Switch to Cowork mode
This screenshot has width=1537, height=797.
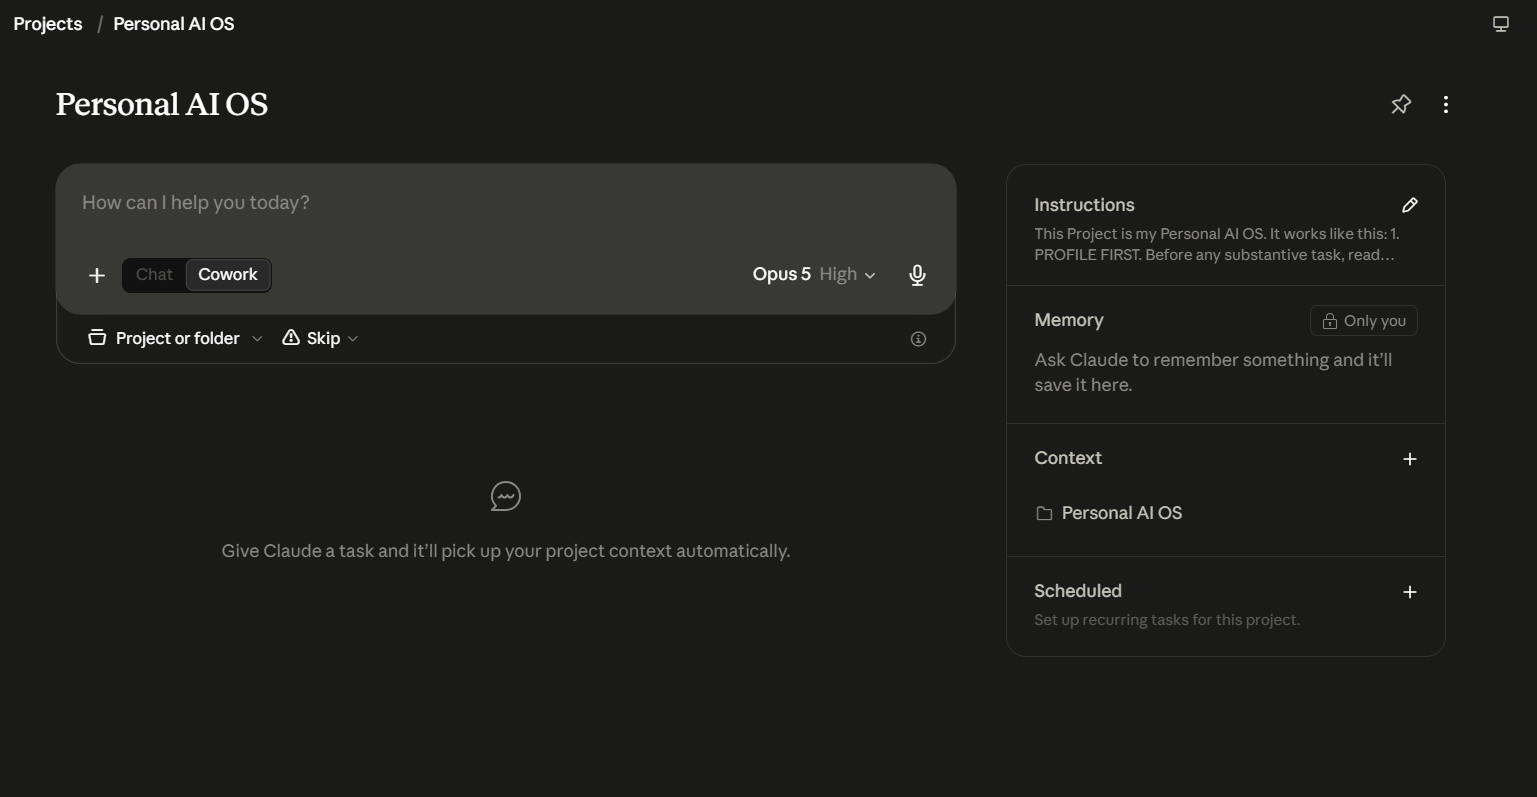(x=228, y=275)
